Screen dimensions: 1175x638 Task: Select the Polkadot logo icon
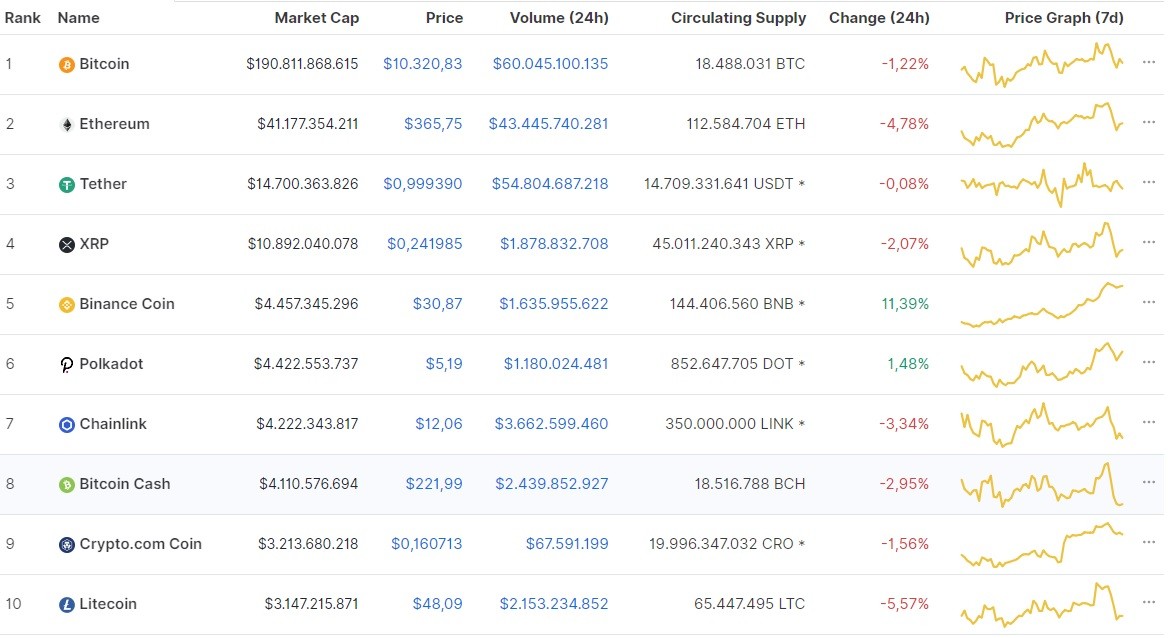[x=66, y=364]
